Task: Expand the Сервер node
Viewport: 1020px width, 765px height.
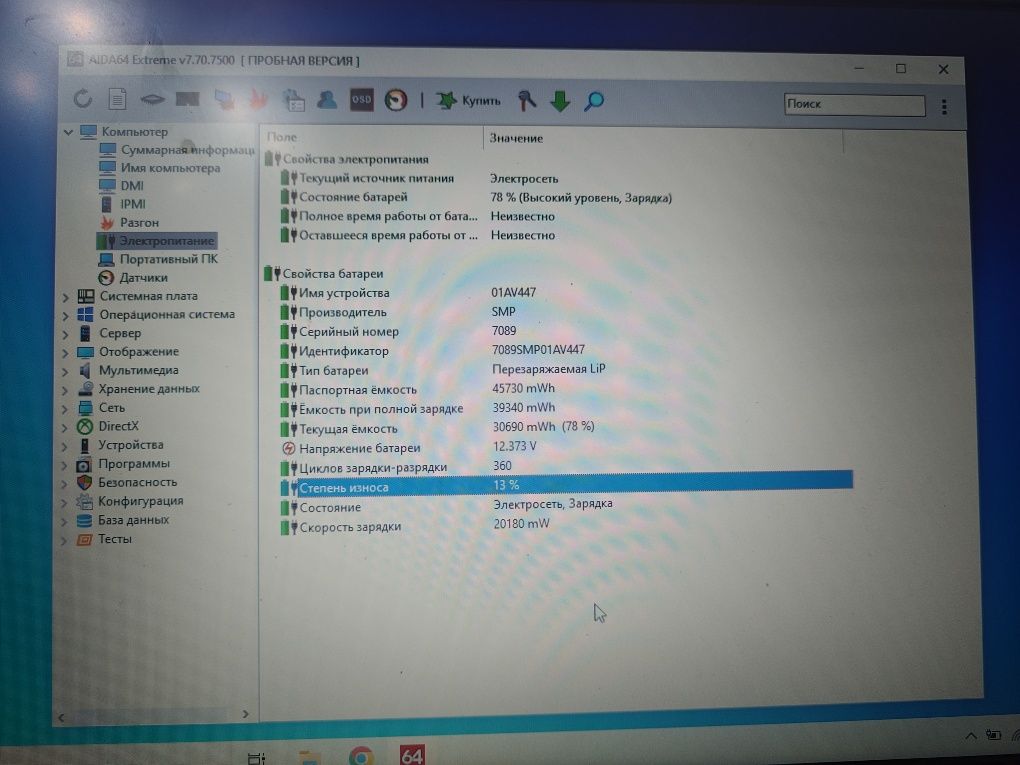Action: pyautogui.click(x=65, y=334)
